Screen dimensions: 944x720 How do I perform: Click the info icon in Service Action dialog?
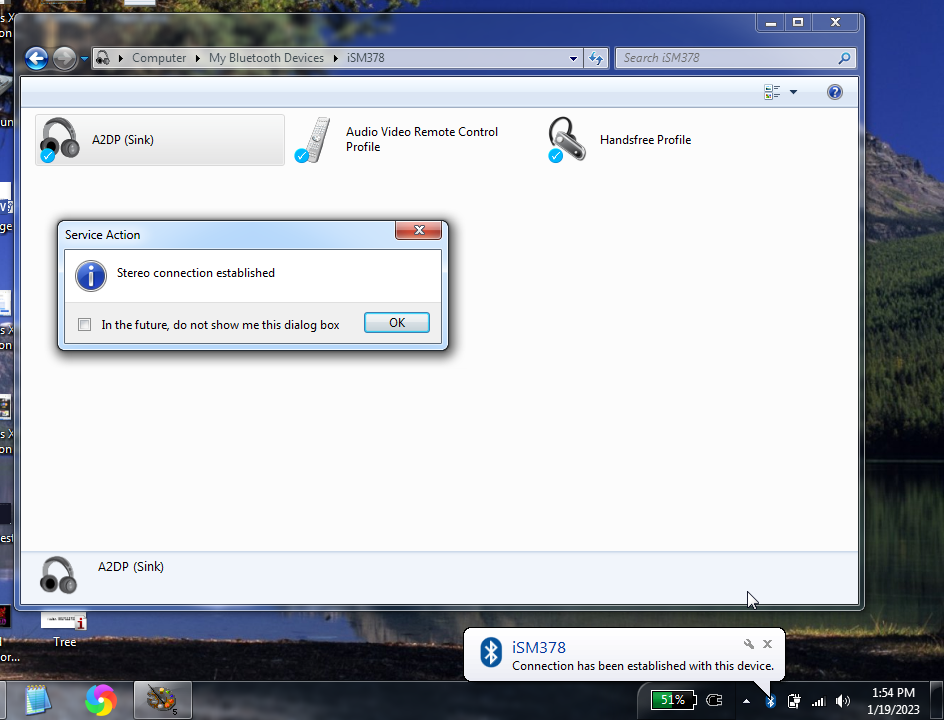point(91,276)
